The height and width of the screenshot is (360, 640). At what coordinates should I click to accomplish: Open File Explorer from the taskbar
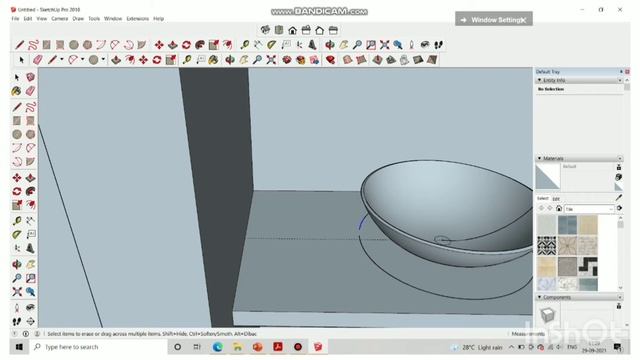[238, 347]
